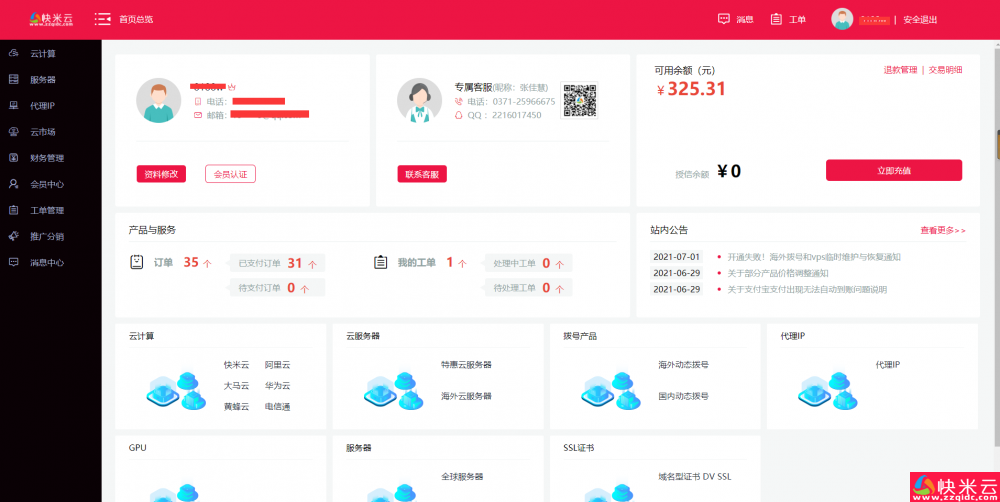
Task: Click the QQ icon beside 2216017450
Action: (458, 115)
